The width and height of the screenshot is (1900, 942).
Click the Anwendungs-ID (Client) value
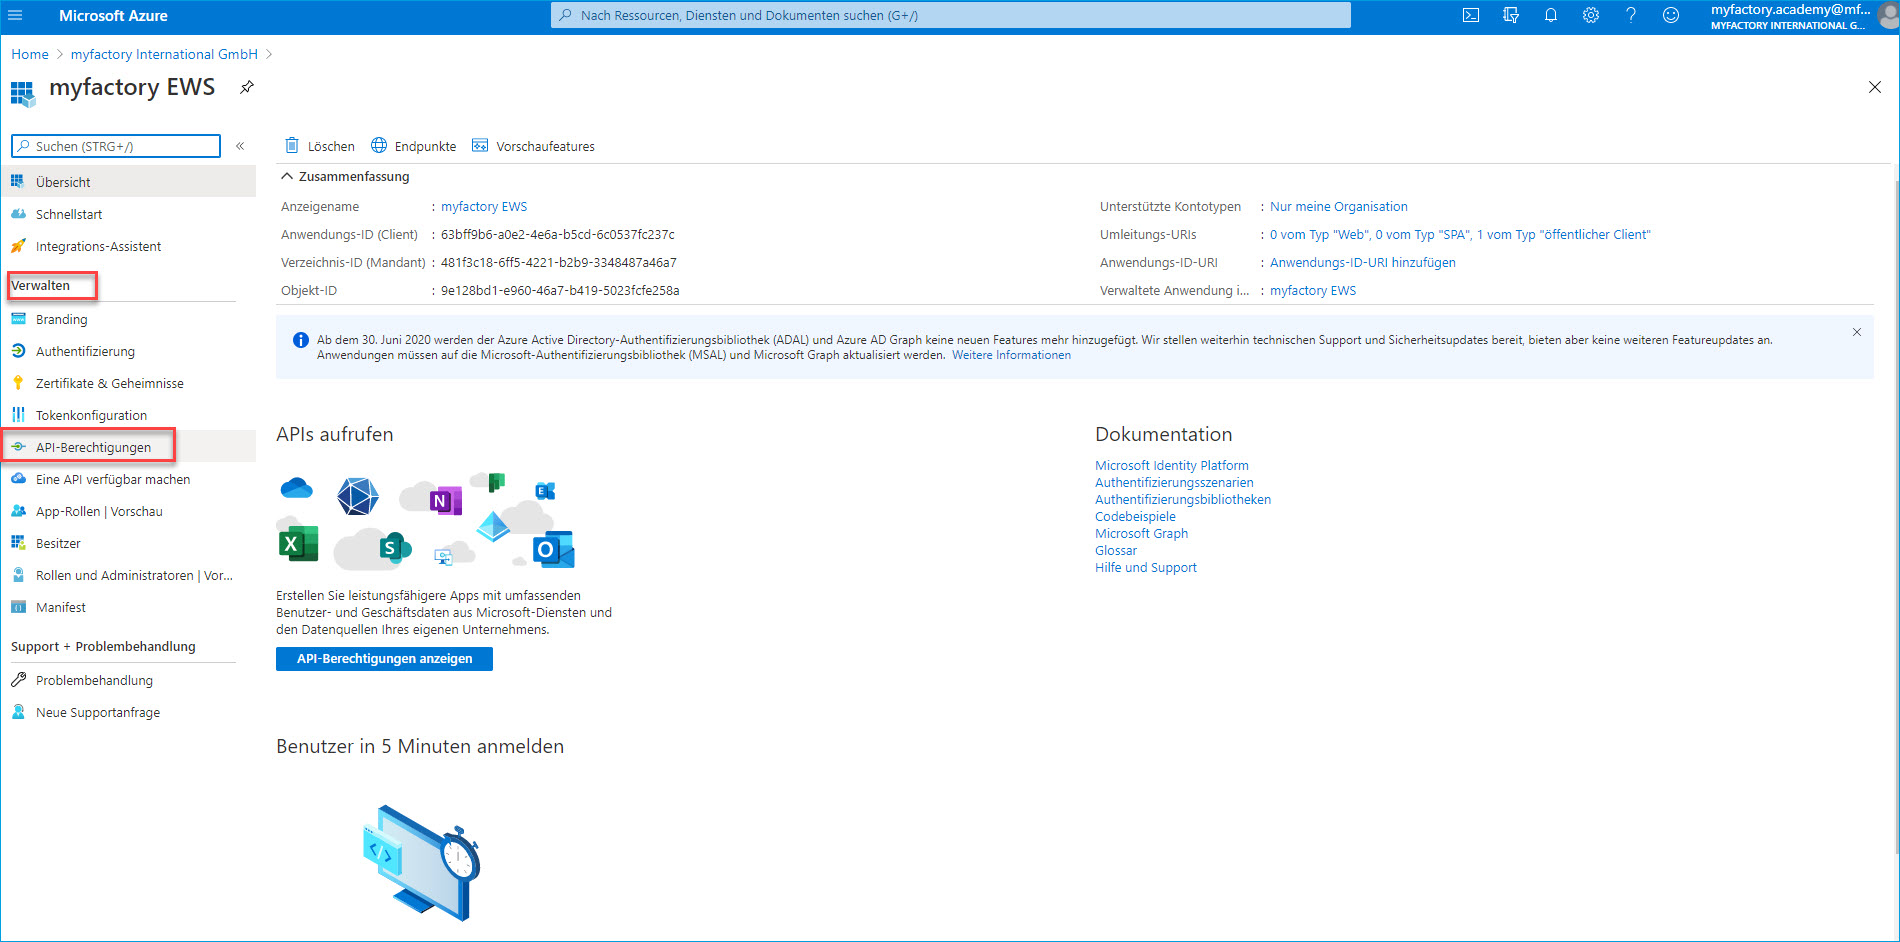click(x=558, y=235)
